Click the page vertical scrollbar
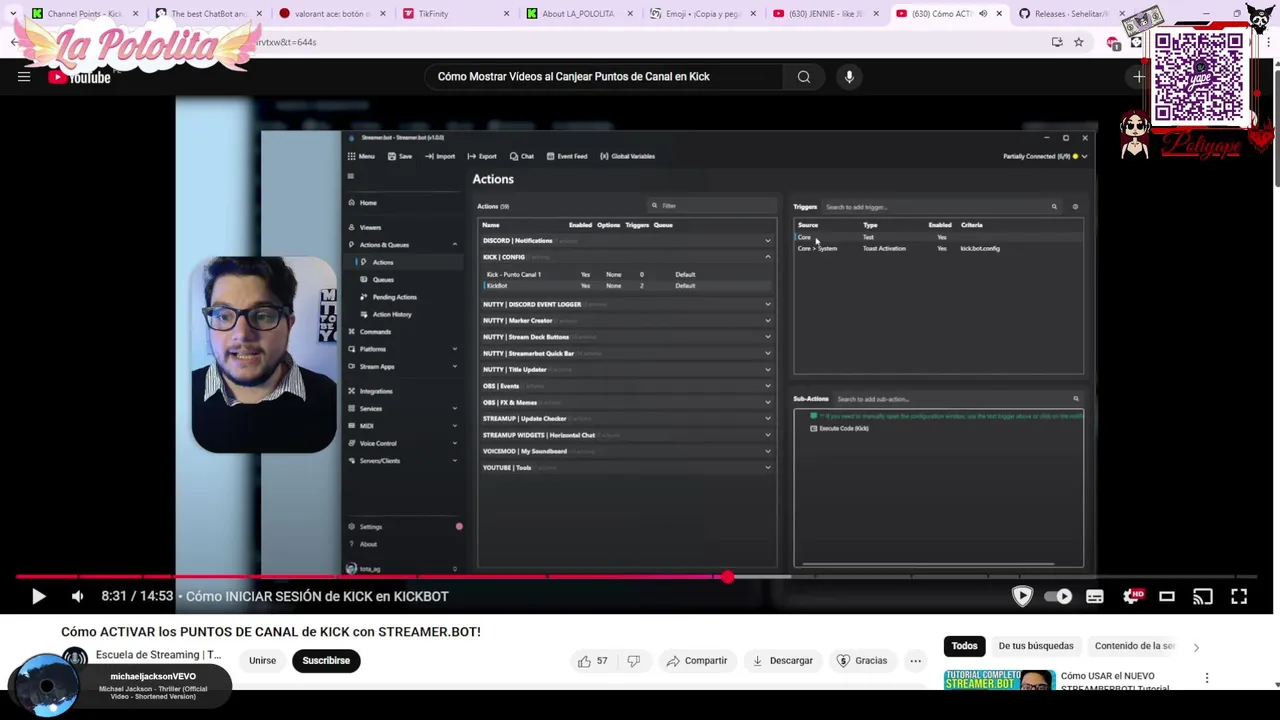The image size is (1280, 720). tap(1275, 130)
